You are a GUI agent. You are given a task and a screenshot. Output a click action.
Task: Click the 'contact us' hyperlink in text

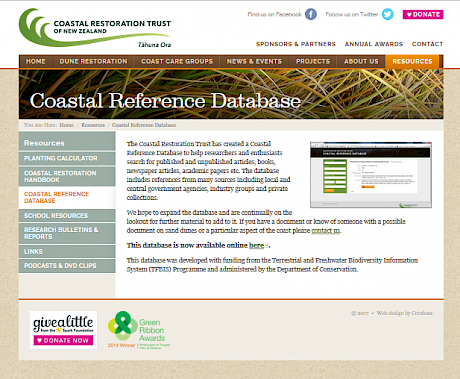[x=326, y=231]
